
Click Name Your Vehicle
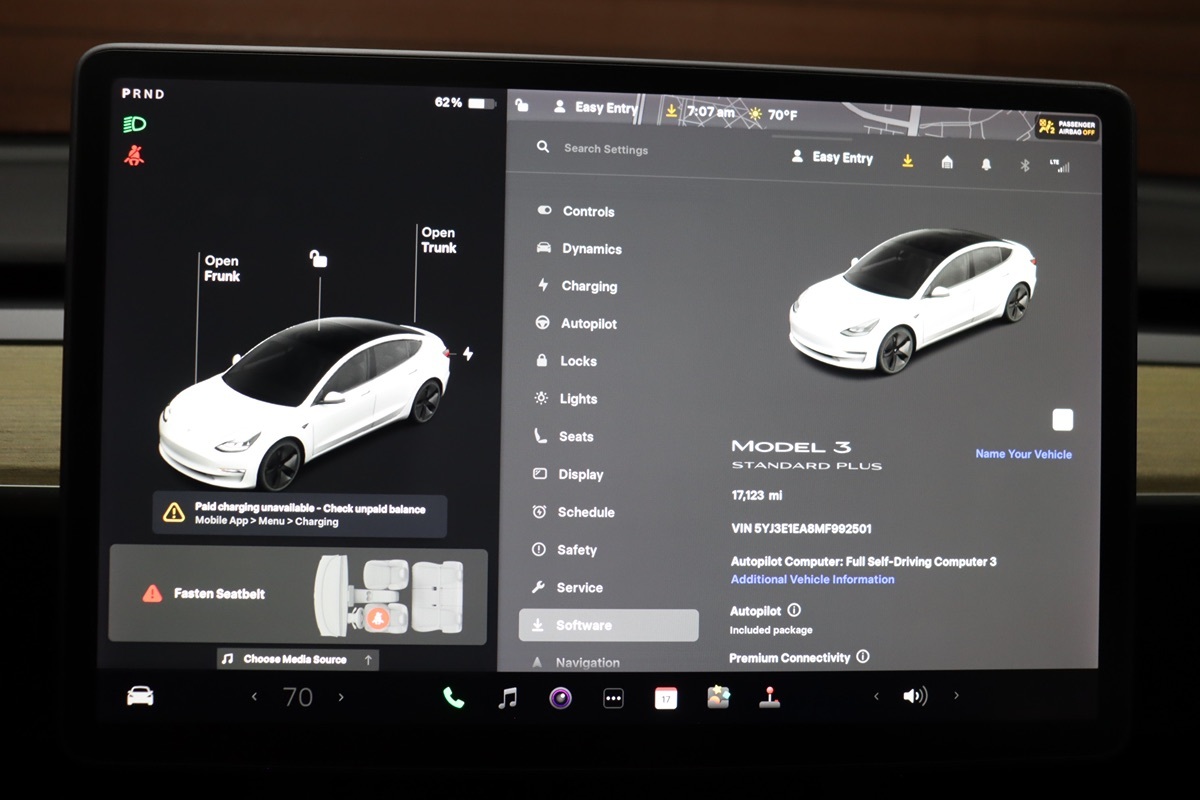pyautogui.click(x=1023, y=454)
